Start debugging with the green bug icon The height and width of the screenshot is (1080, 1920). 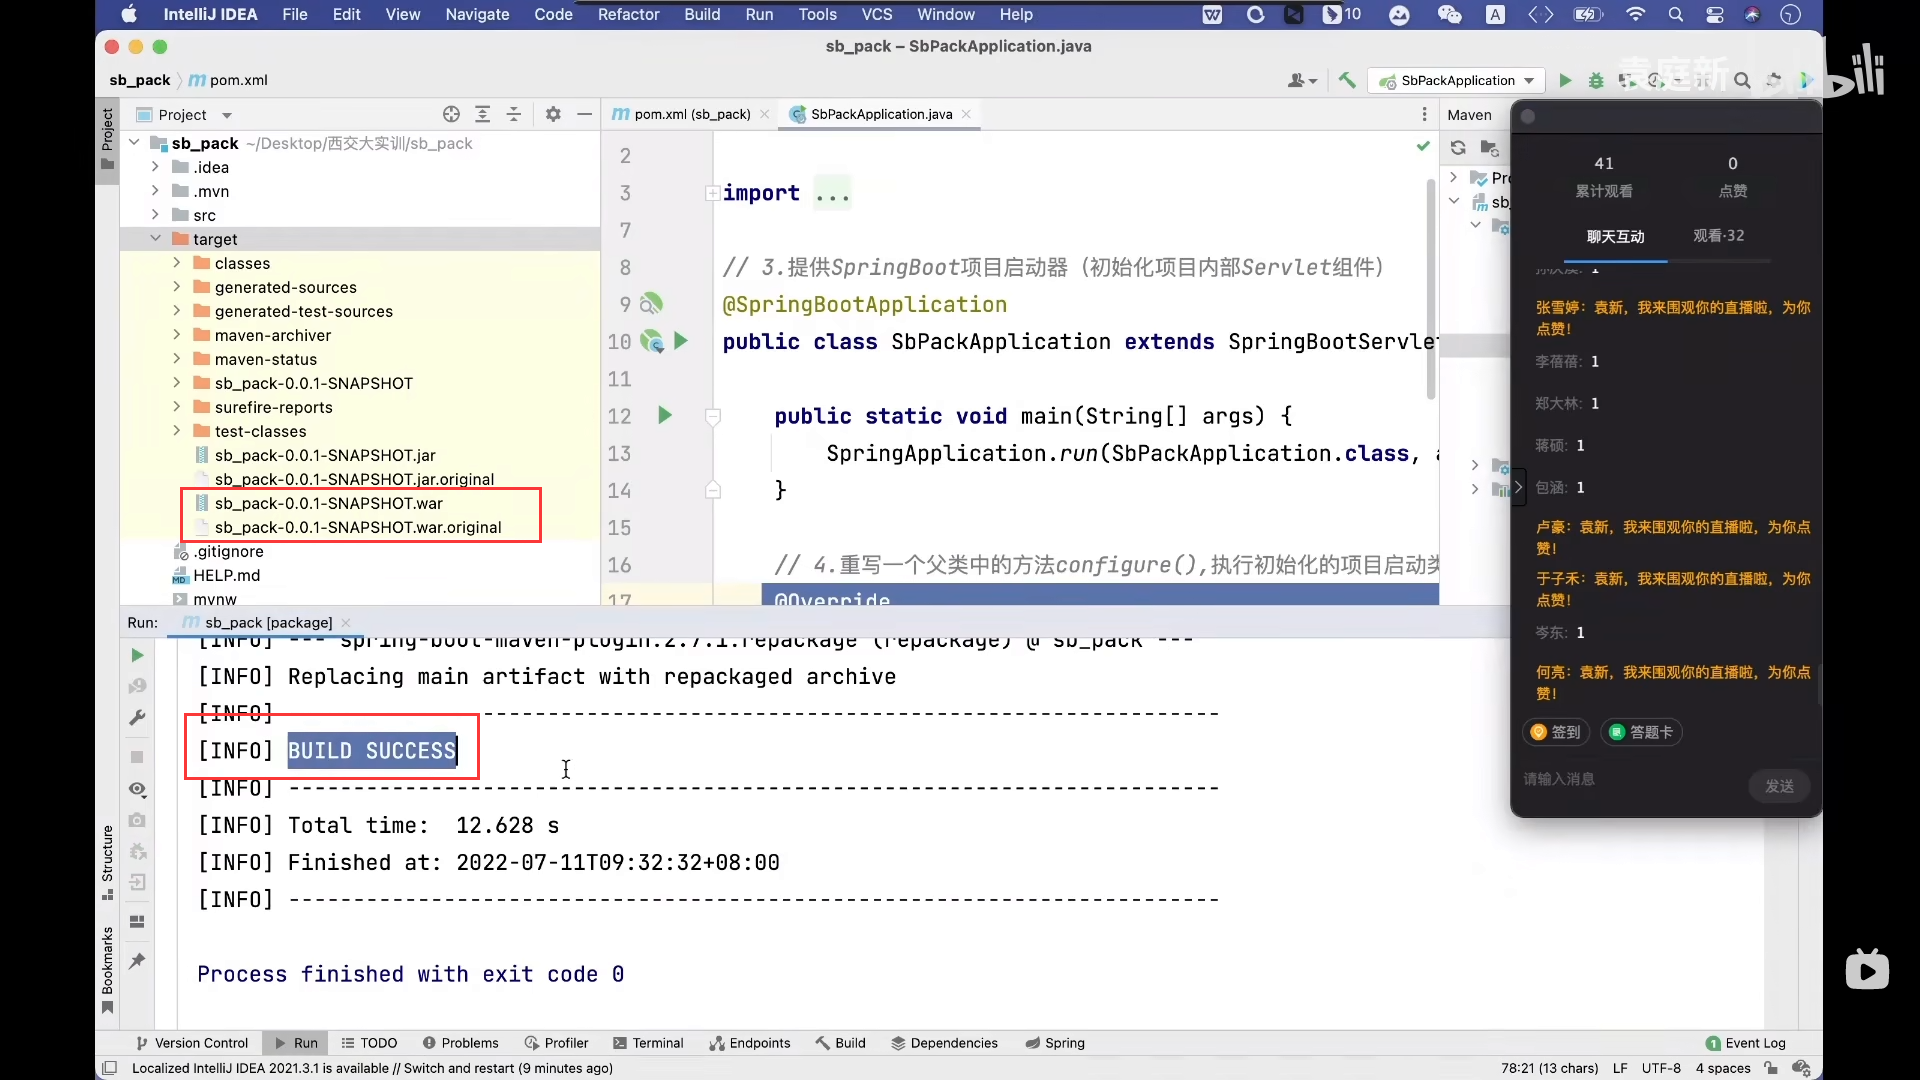tap(1596, 81)
